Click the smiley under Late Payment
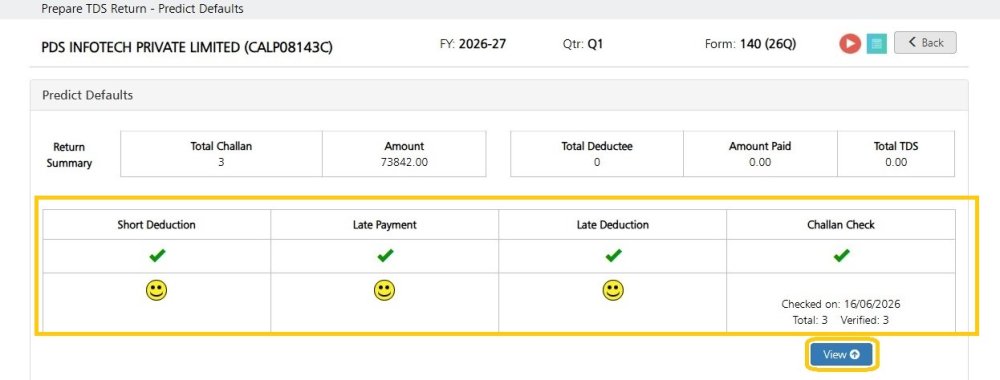Image resolution: width=1000 pixels, height=380 pixels. [384, 290]
